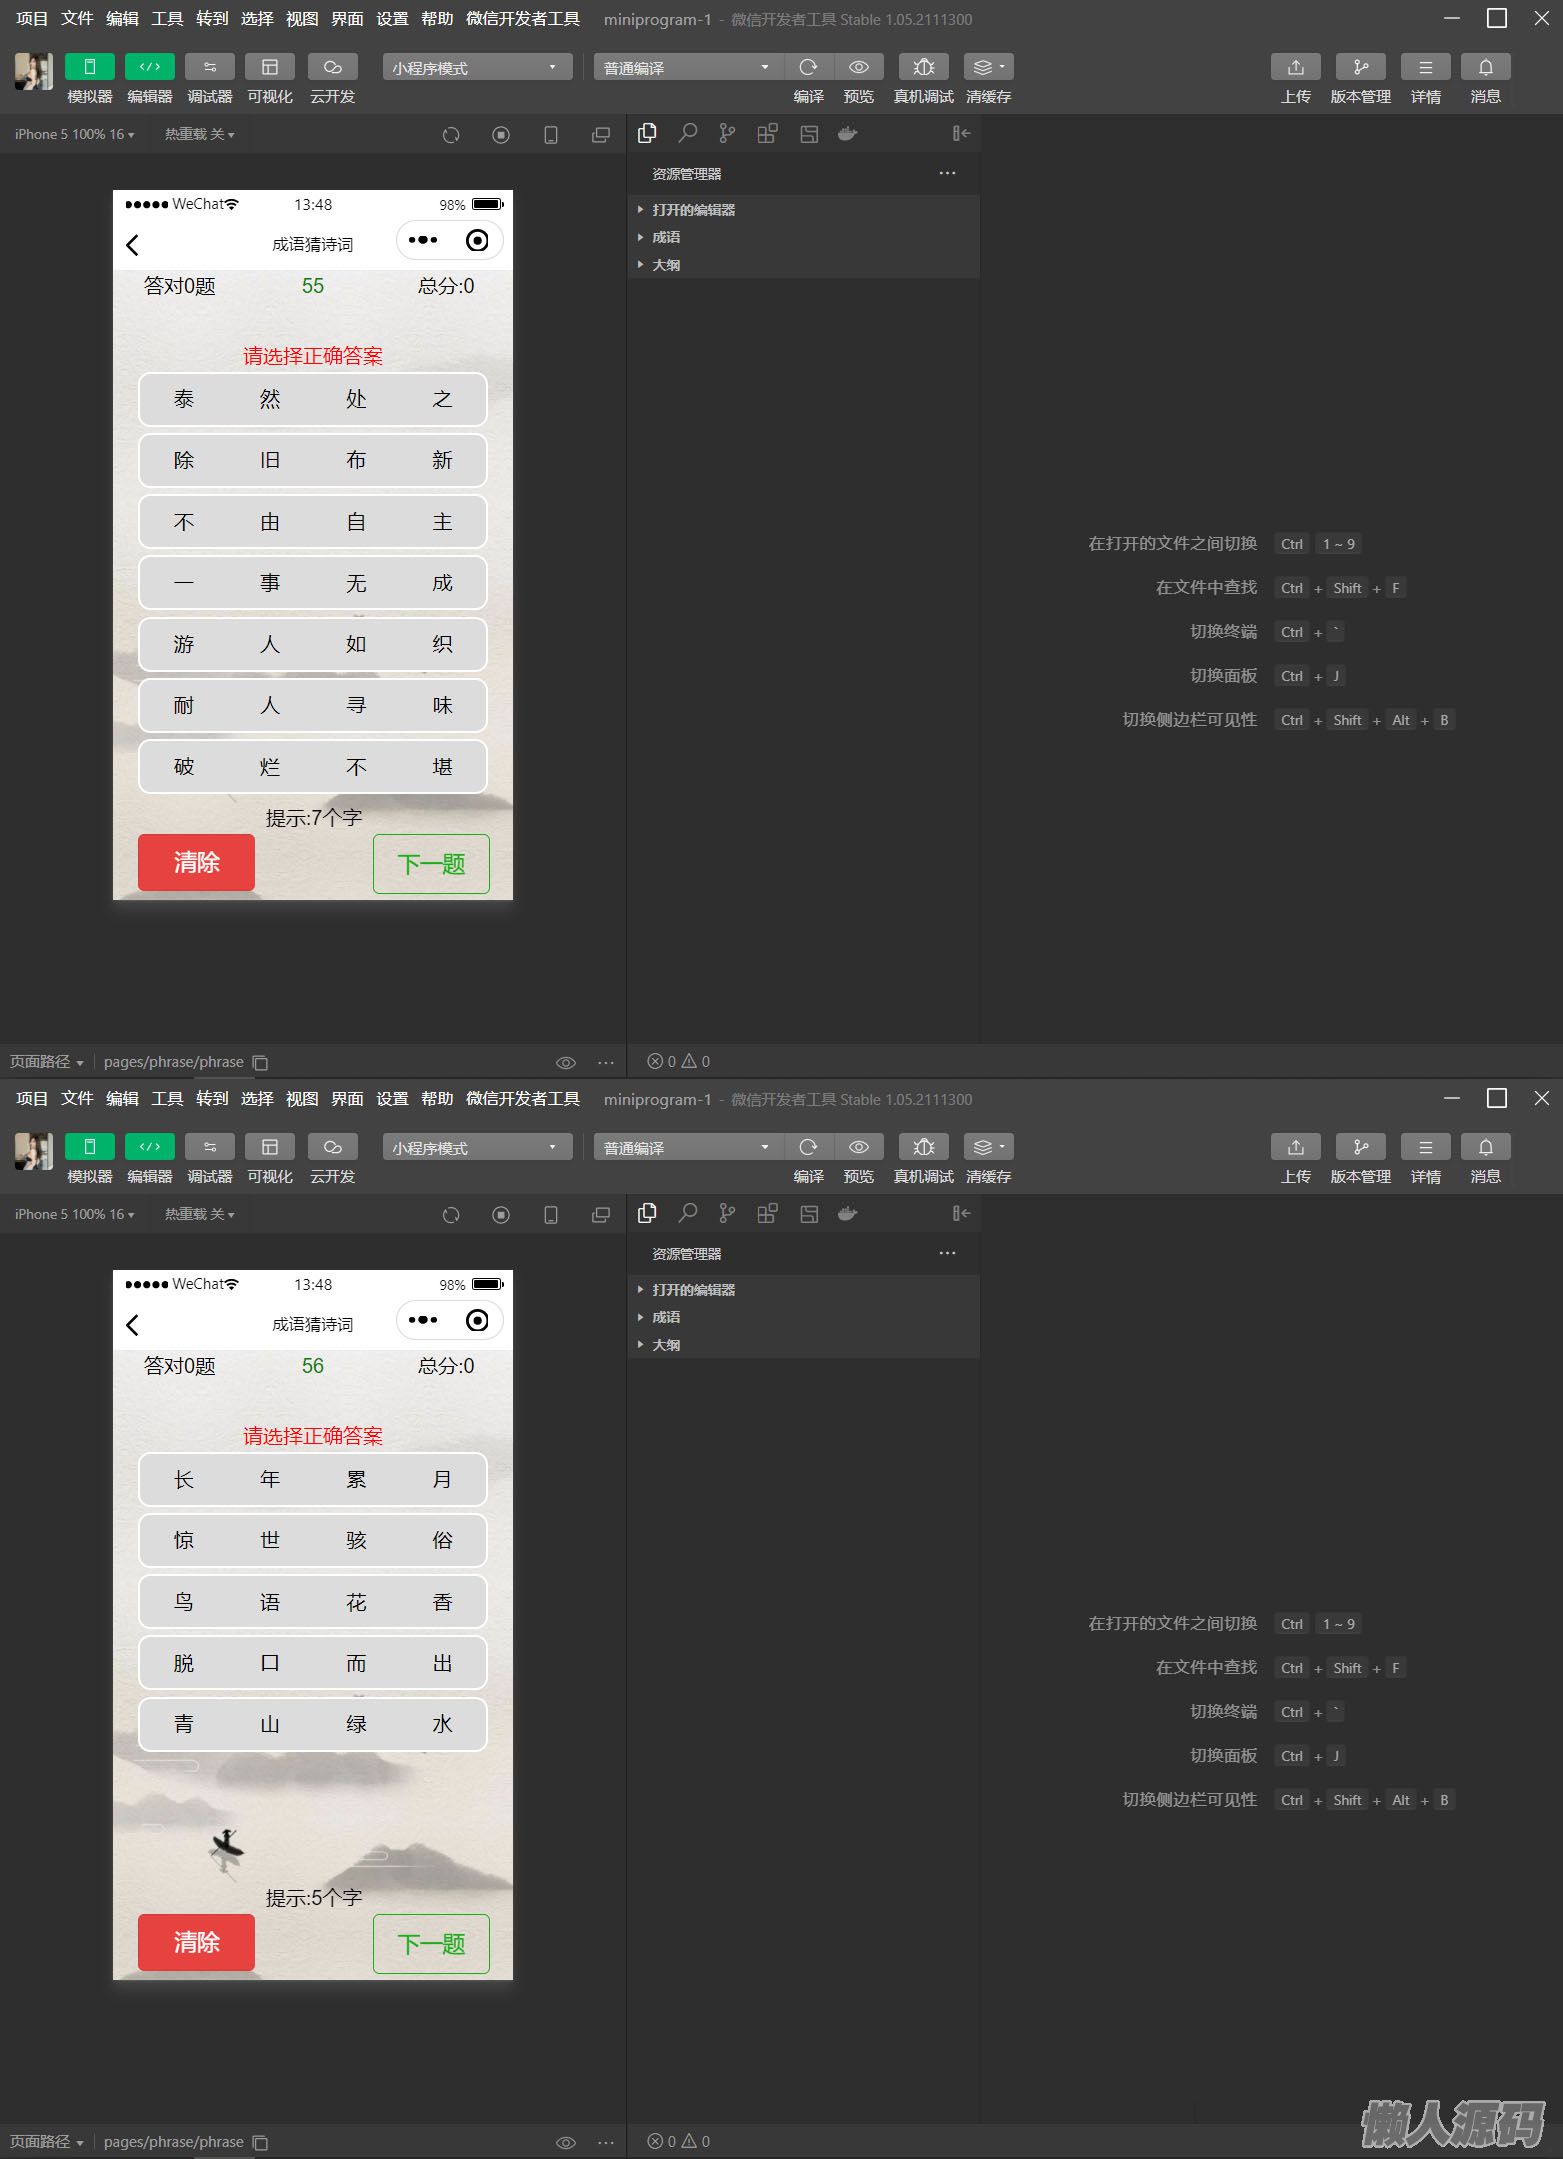Open 普通编译 dropdown in upper window
The image size is (1563, 2159).
pos(689,67)
